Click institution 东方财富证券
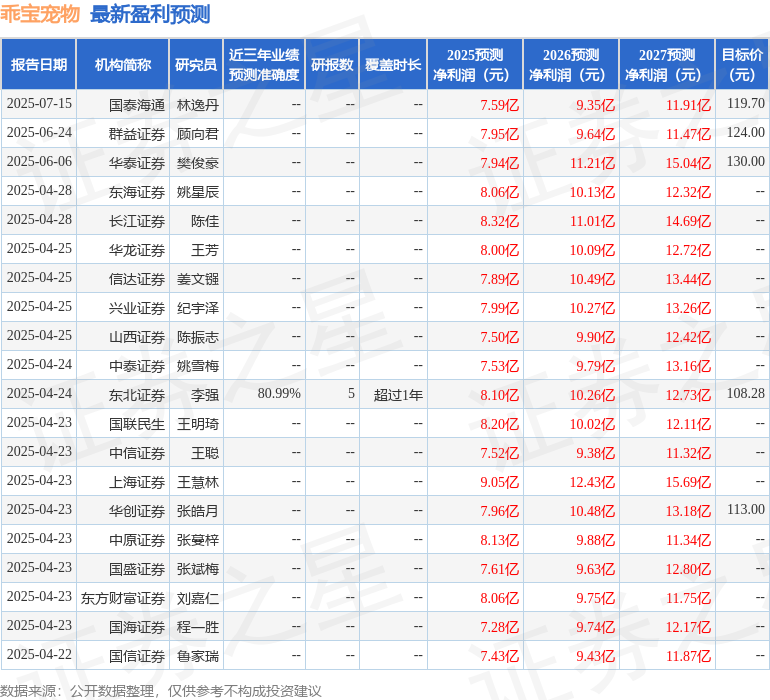The image size is (770, 700). point(123,598)
